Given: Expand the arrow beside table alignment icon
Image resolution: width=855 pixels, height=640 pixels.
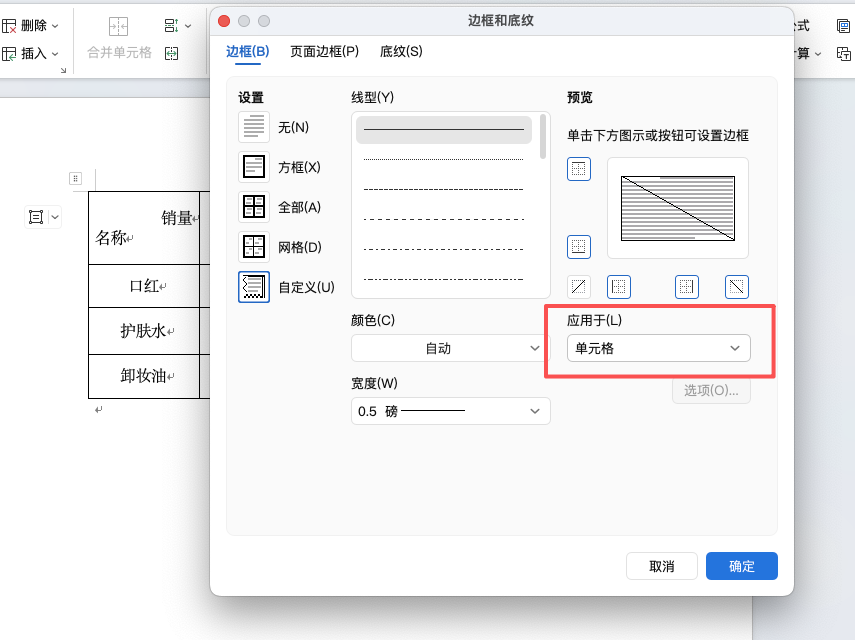Looking at the screenshot, I should coord(55,217).
